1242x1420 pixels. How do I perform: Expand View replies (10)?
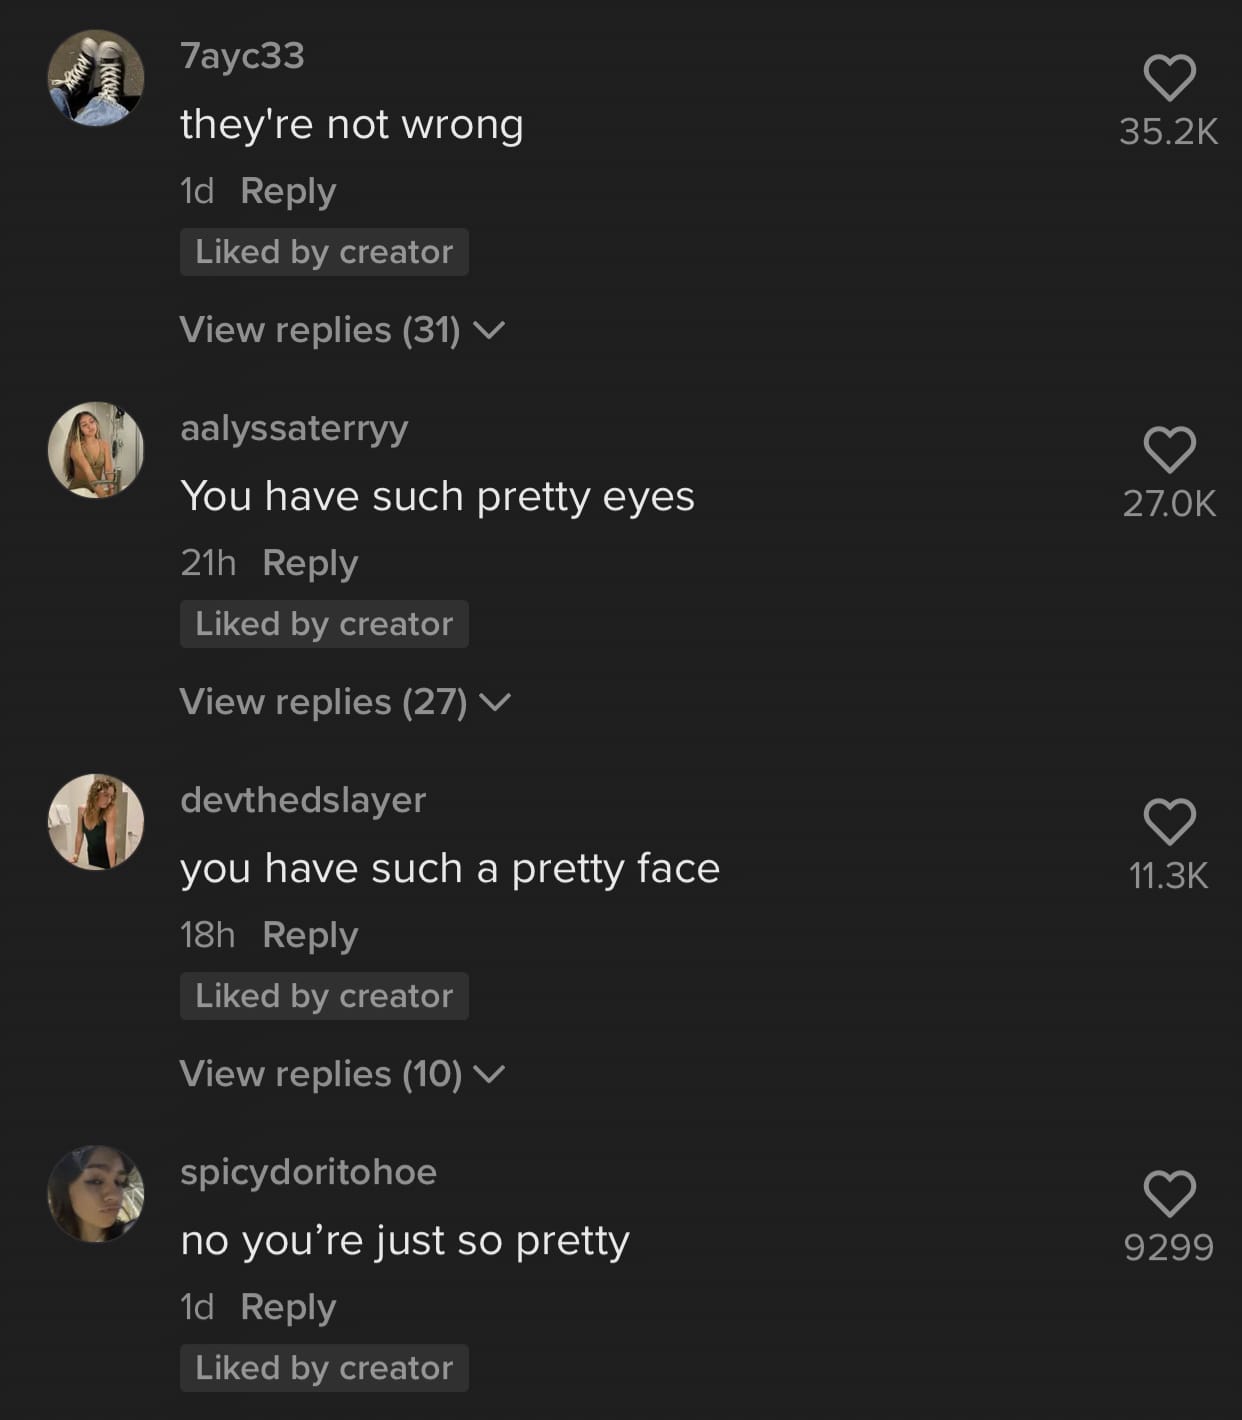coord(342,1074)
